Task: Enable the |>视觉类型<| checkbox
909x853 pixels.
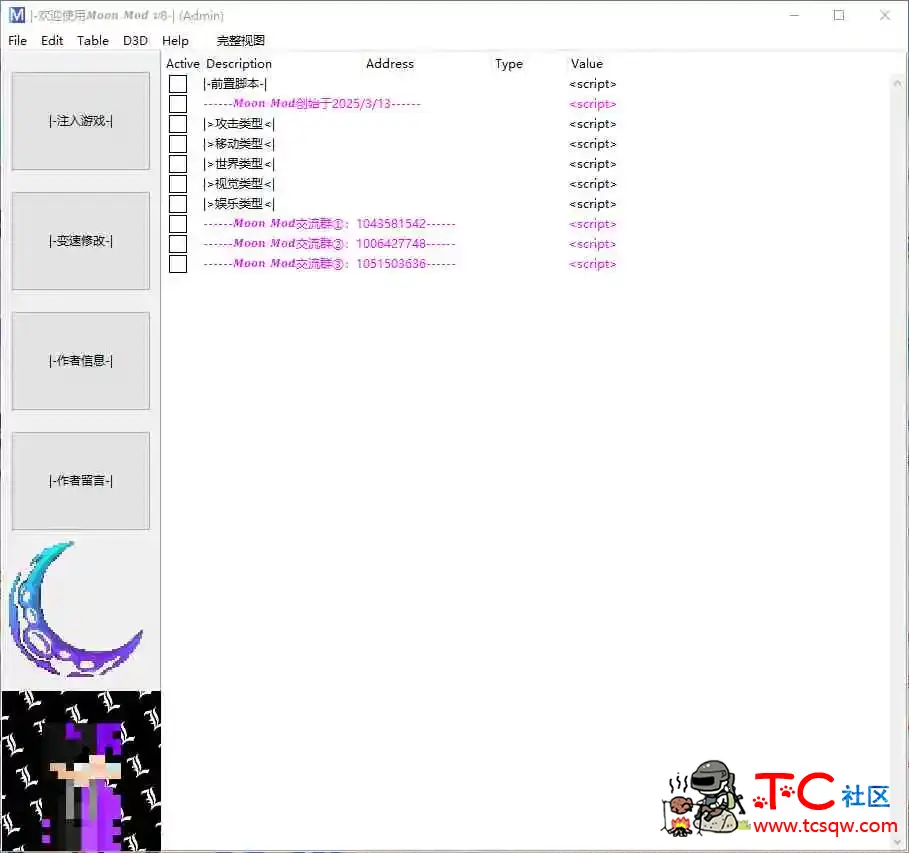Action: (178, 184)
